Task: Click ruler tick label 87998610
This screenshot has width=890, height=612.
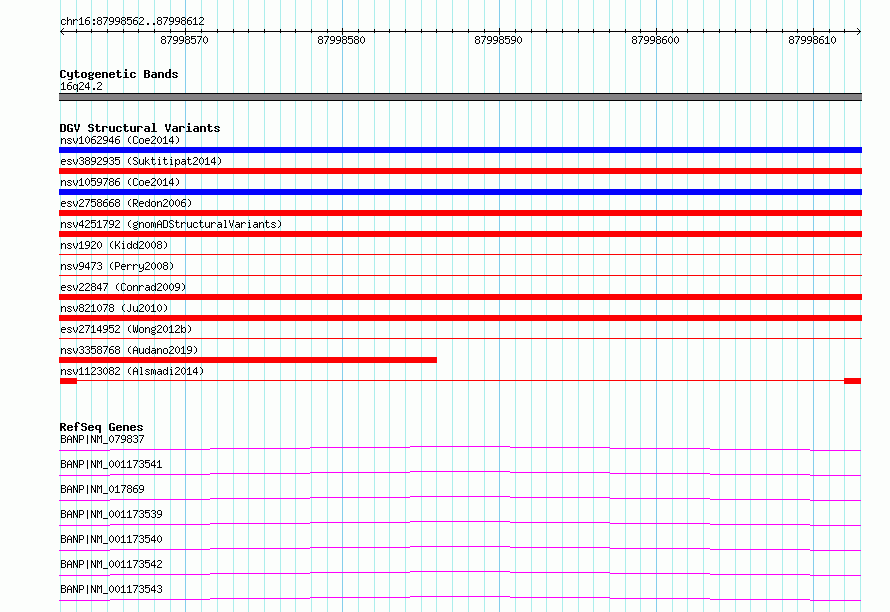Action: click(812, 40)
